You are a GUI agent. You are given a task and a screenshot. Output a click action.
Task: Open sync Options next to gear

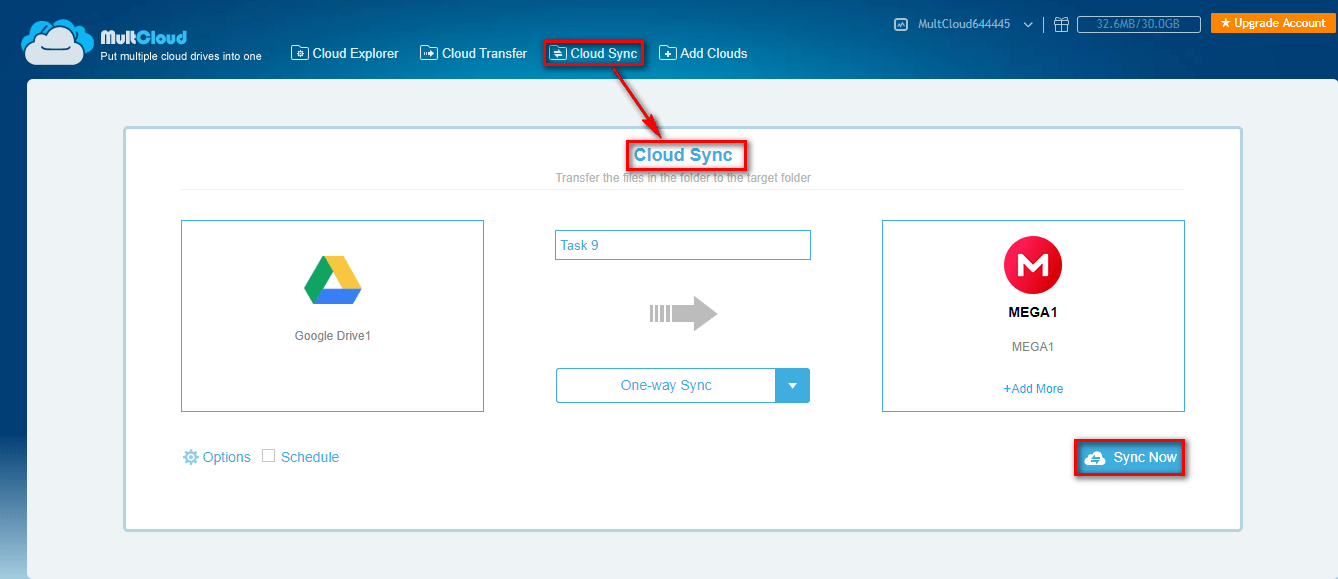(227, 457)
